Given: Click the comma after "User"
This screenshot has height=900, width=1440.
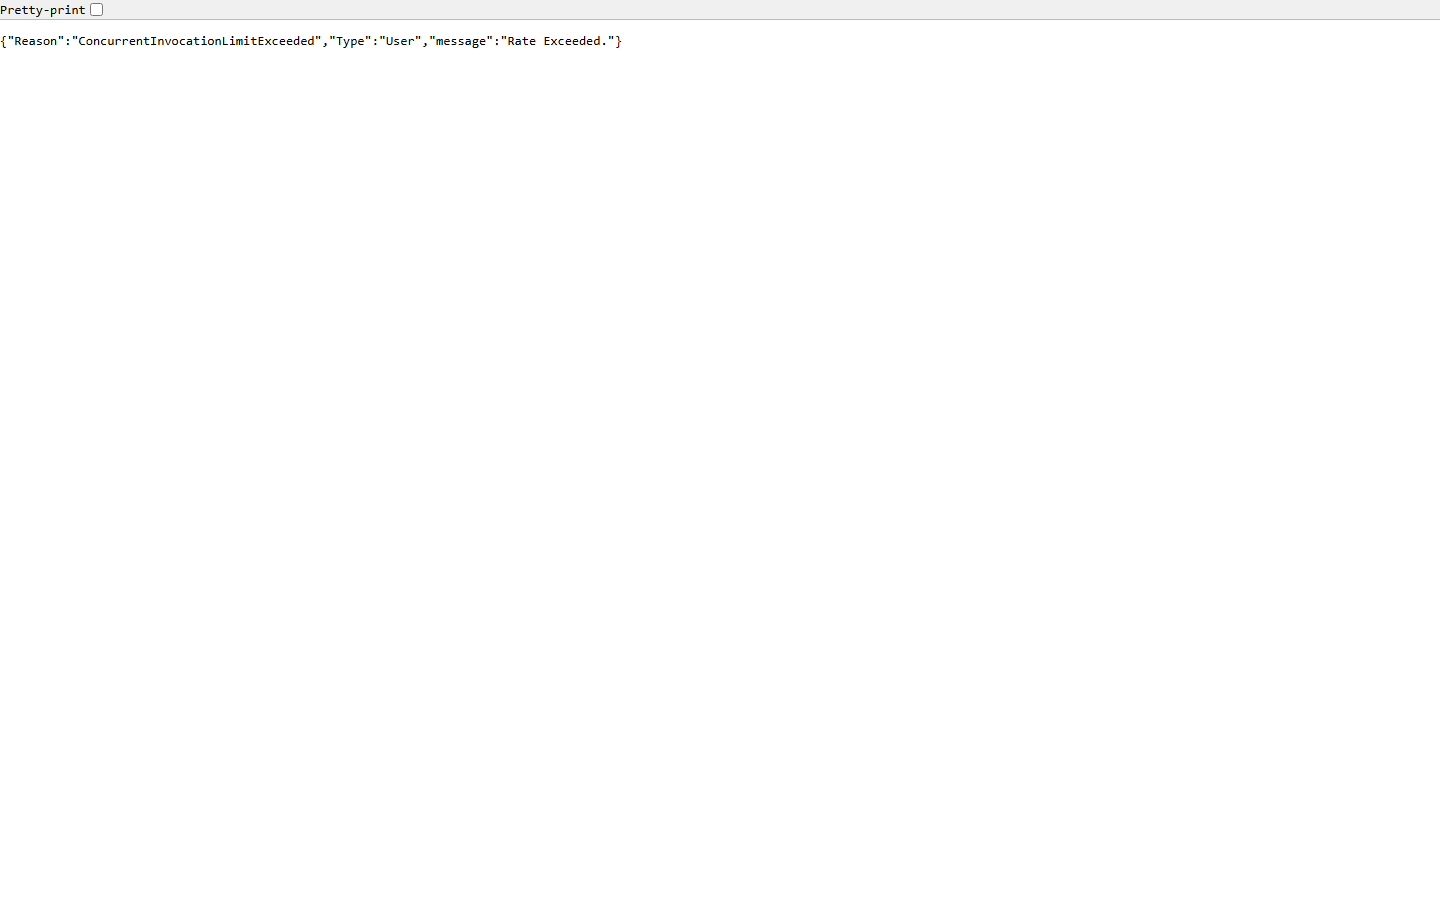Looking at the screenshot, I should pyautogui.click(x=423, y=41).
